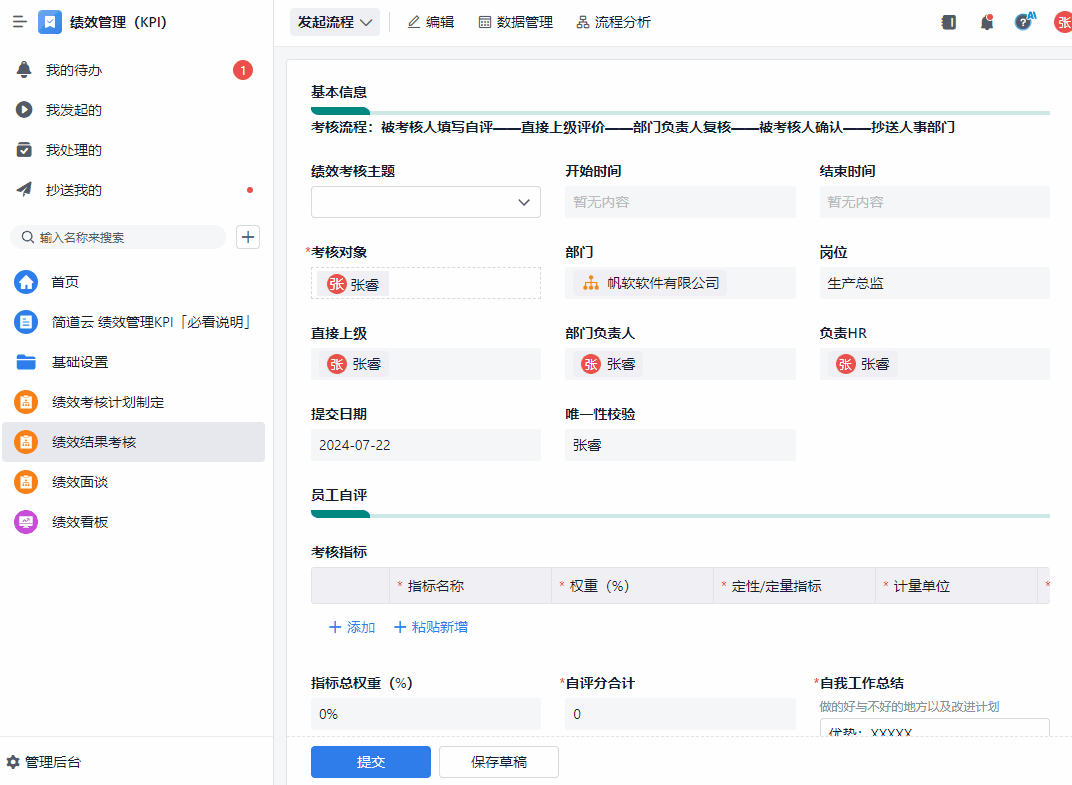Click the flow icon for 流程分析

[x=582, y=22]
